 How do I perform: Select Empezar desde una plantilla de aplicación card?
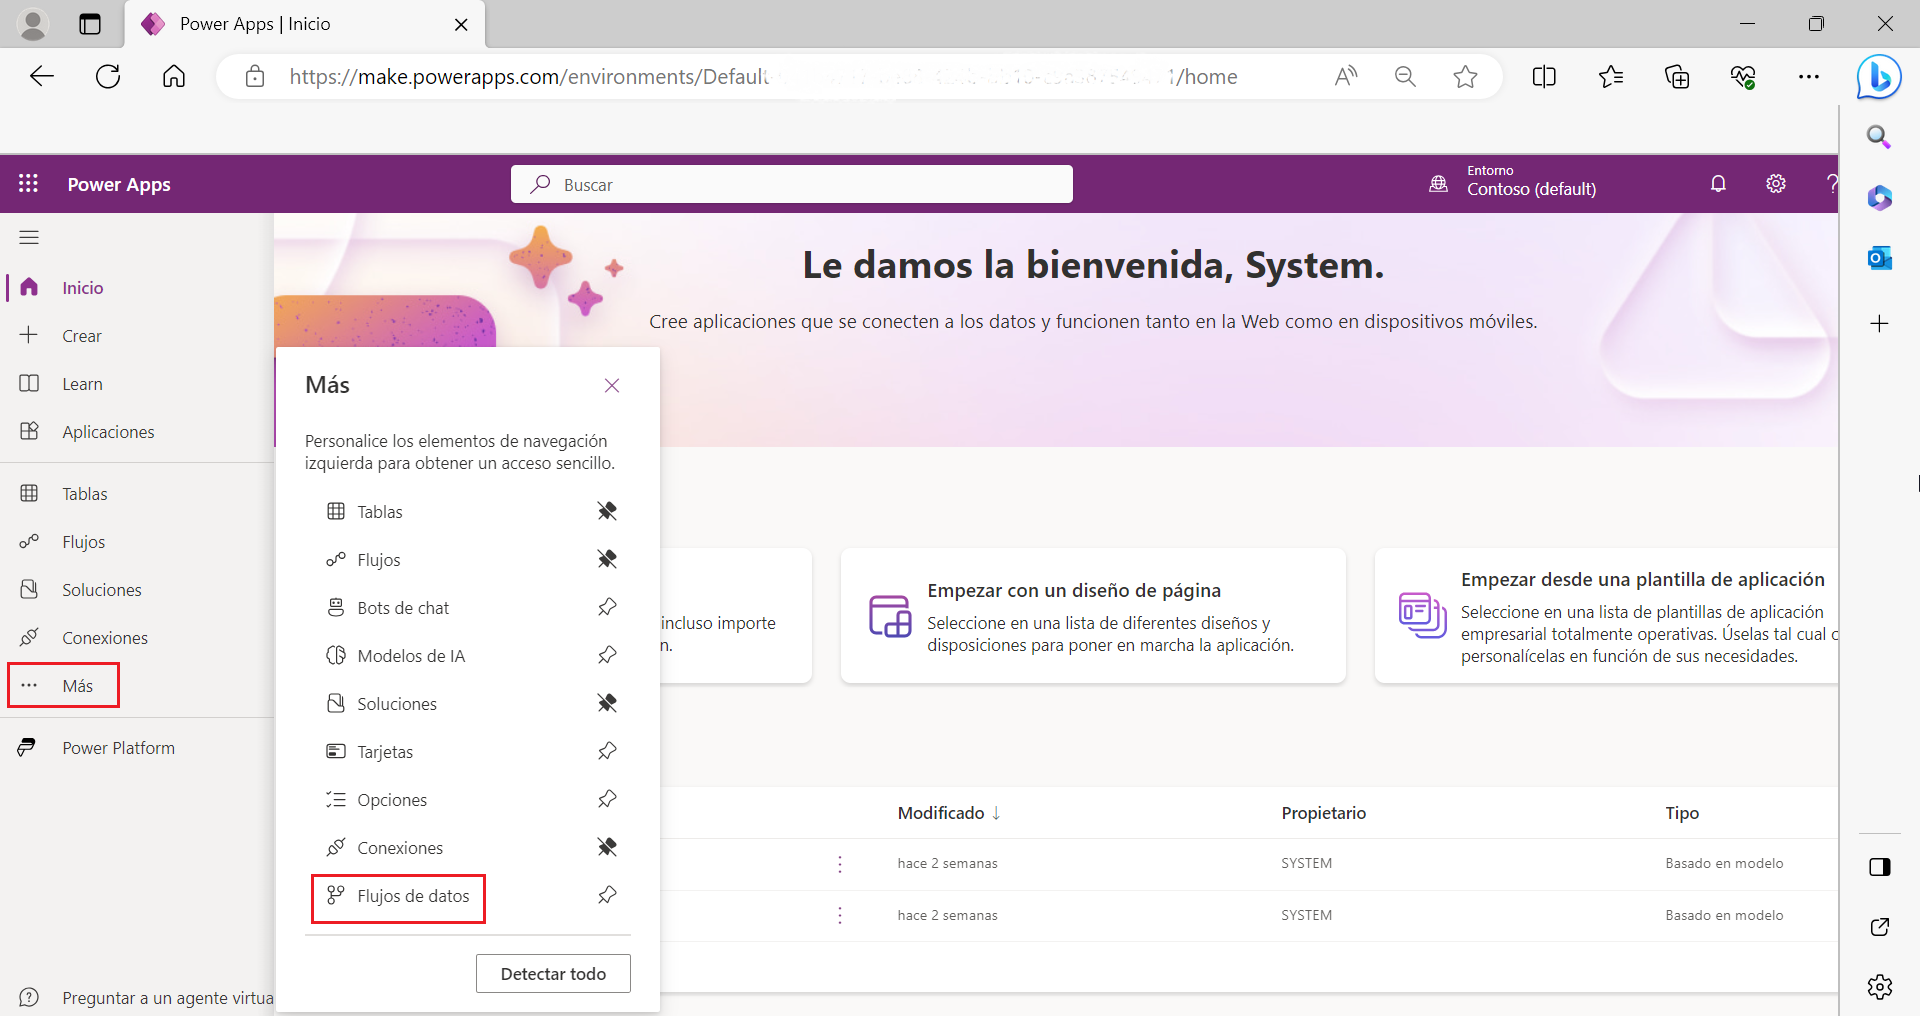[x=1606, y=616]
